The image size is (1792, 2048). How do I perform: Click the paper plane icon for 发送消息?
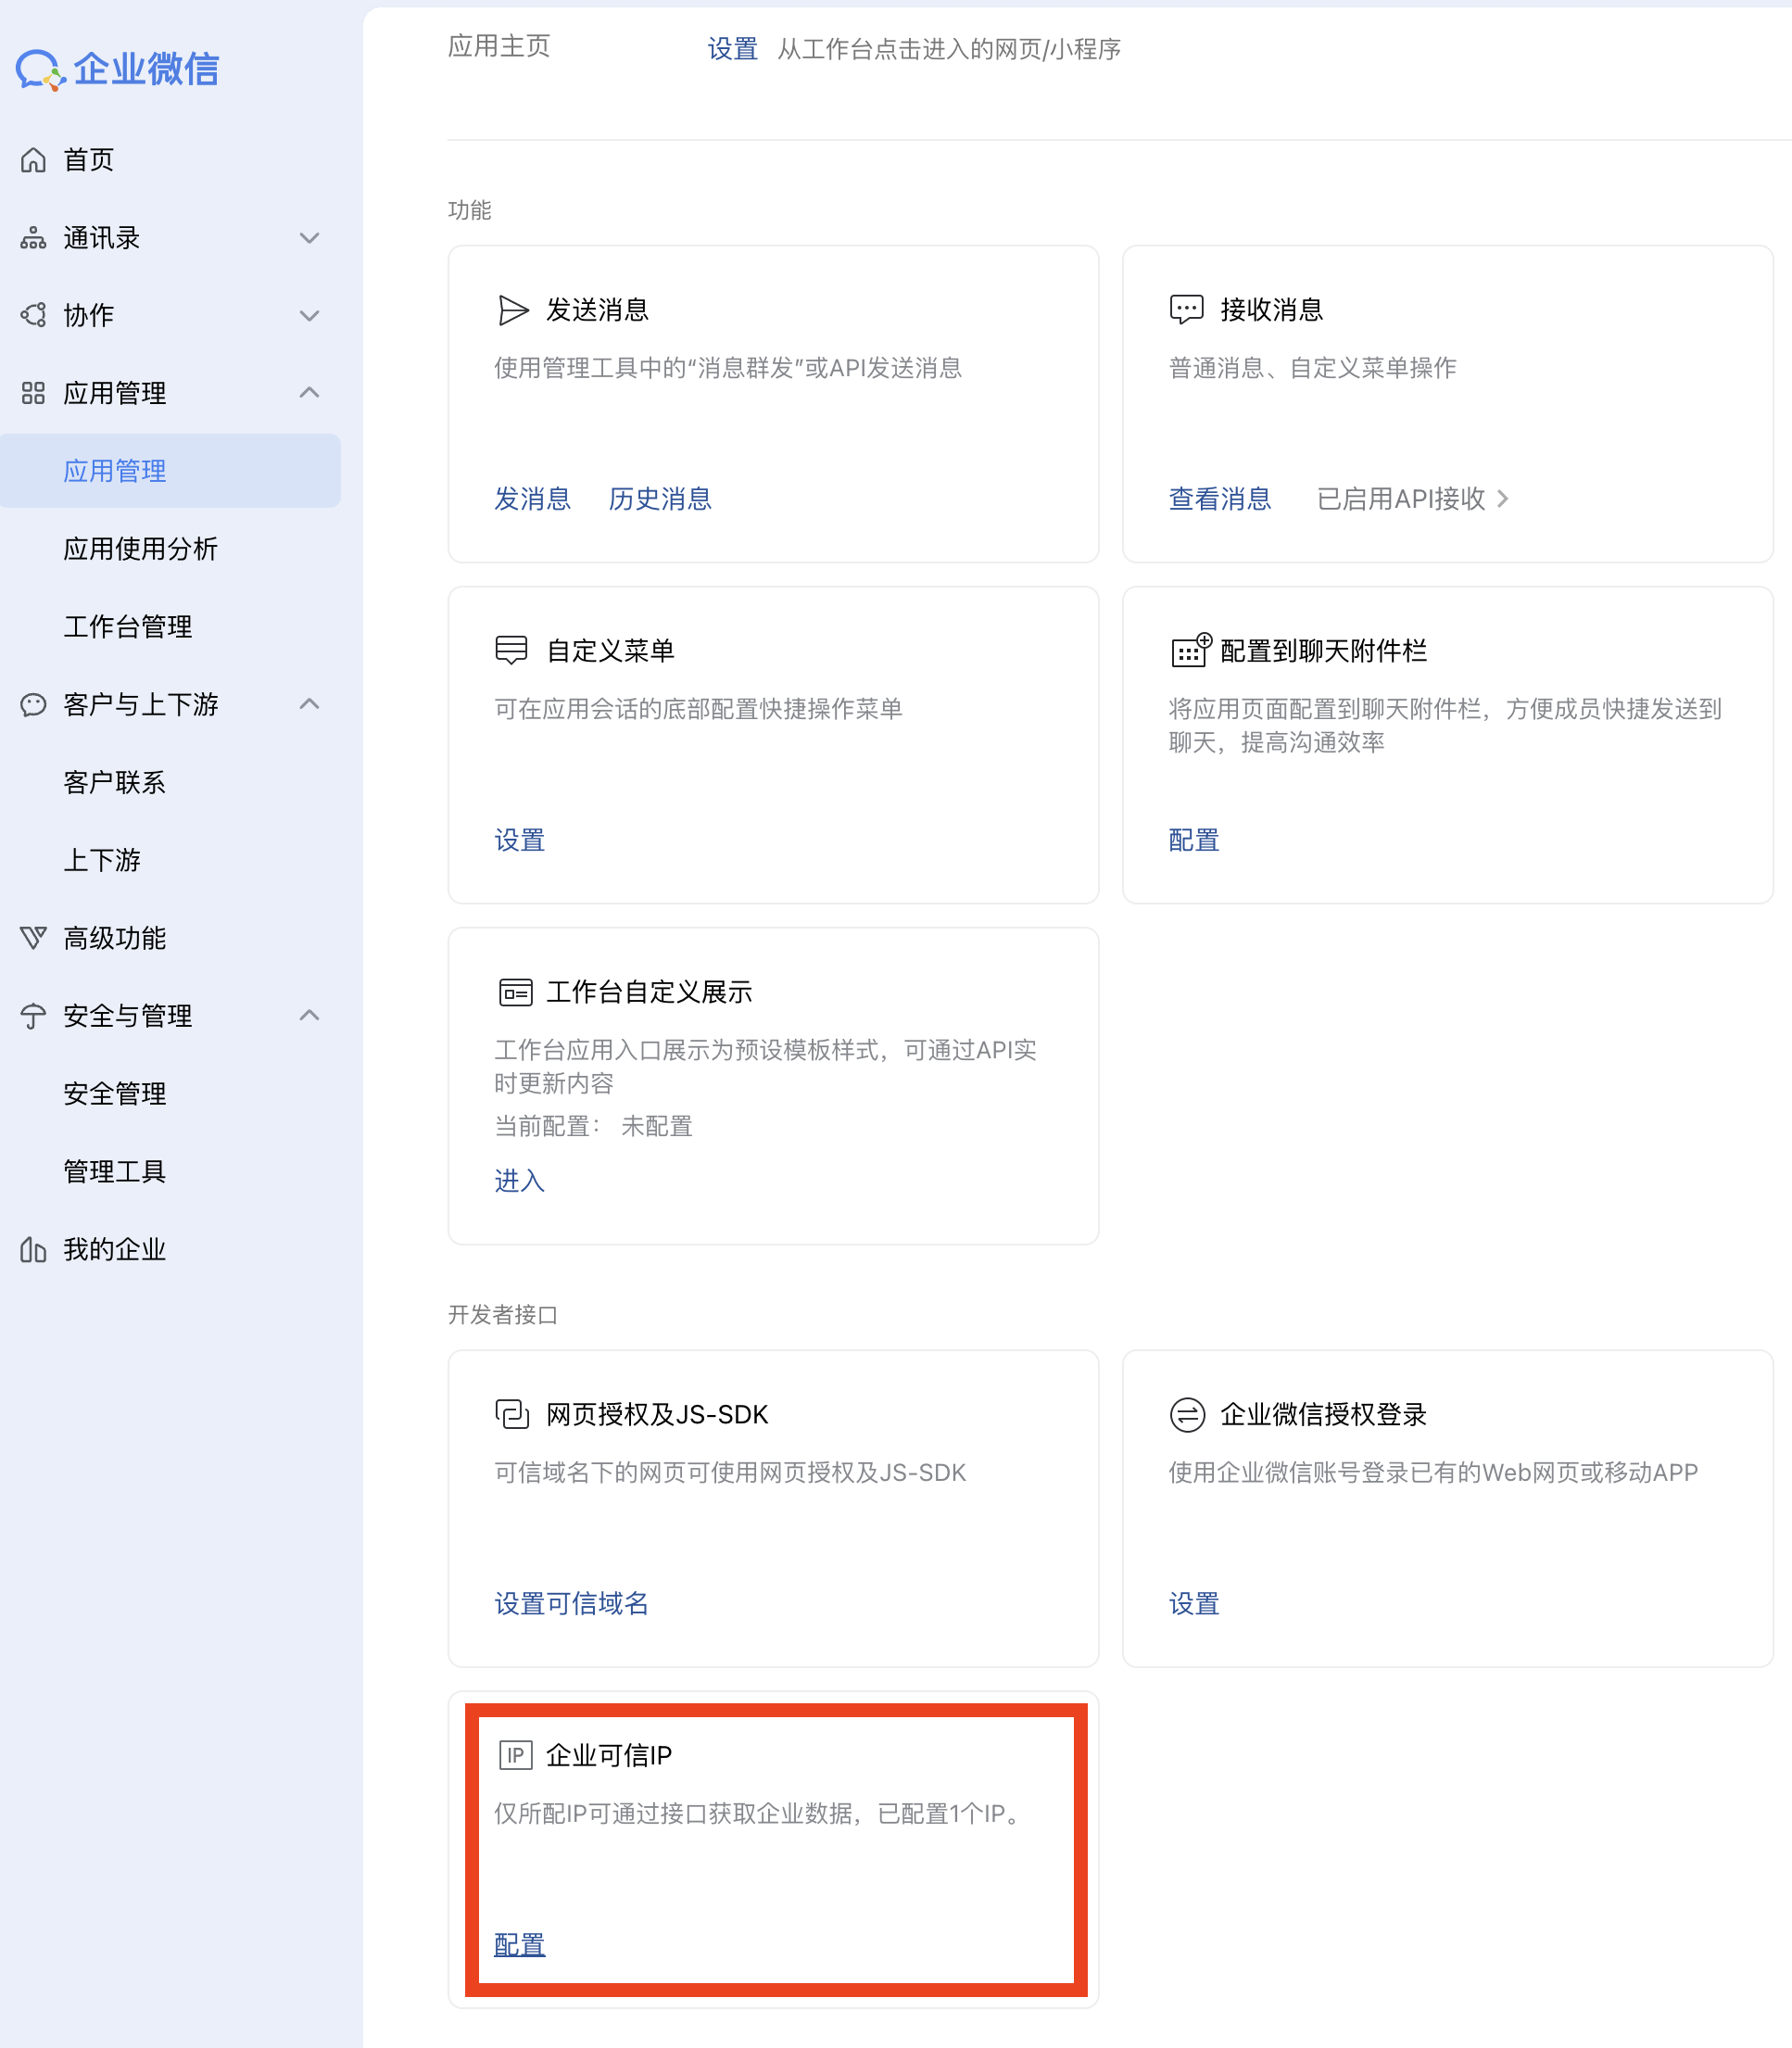[513, 310]
